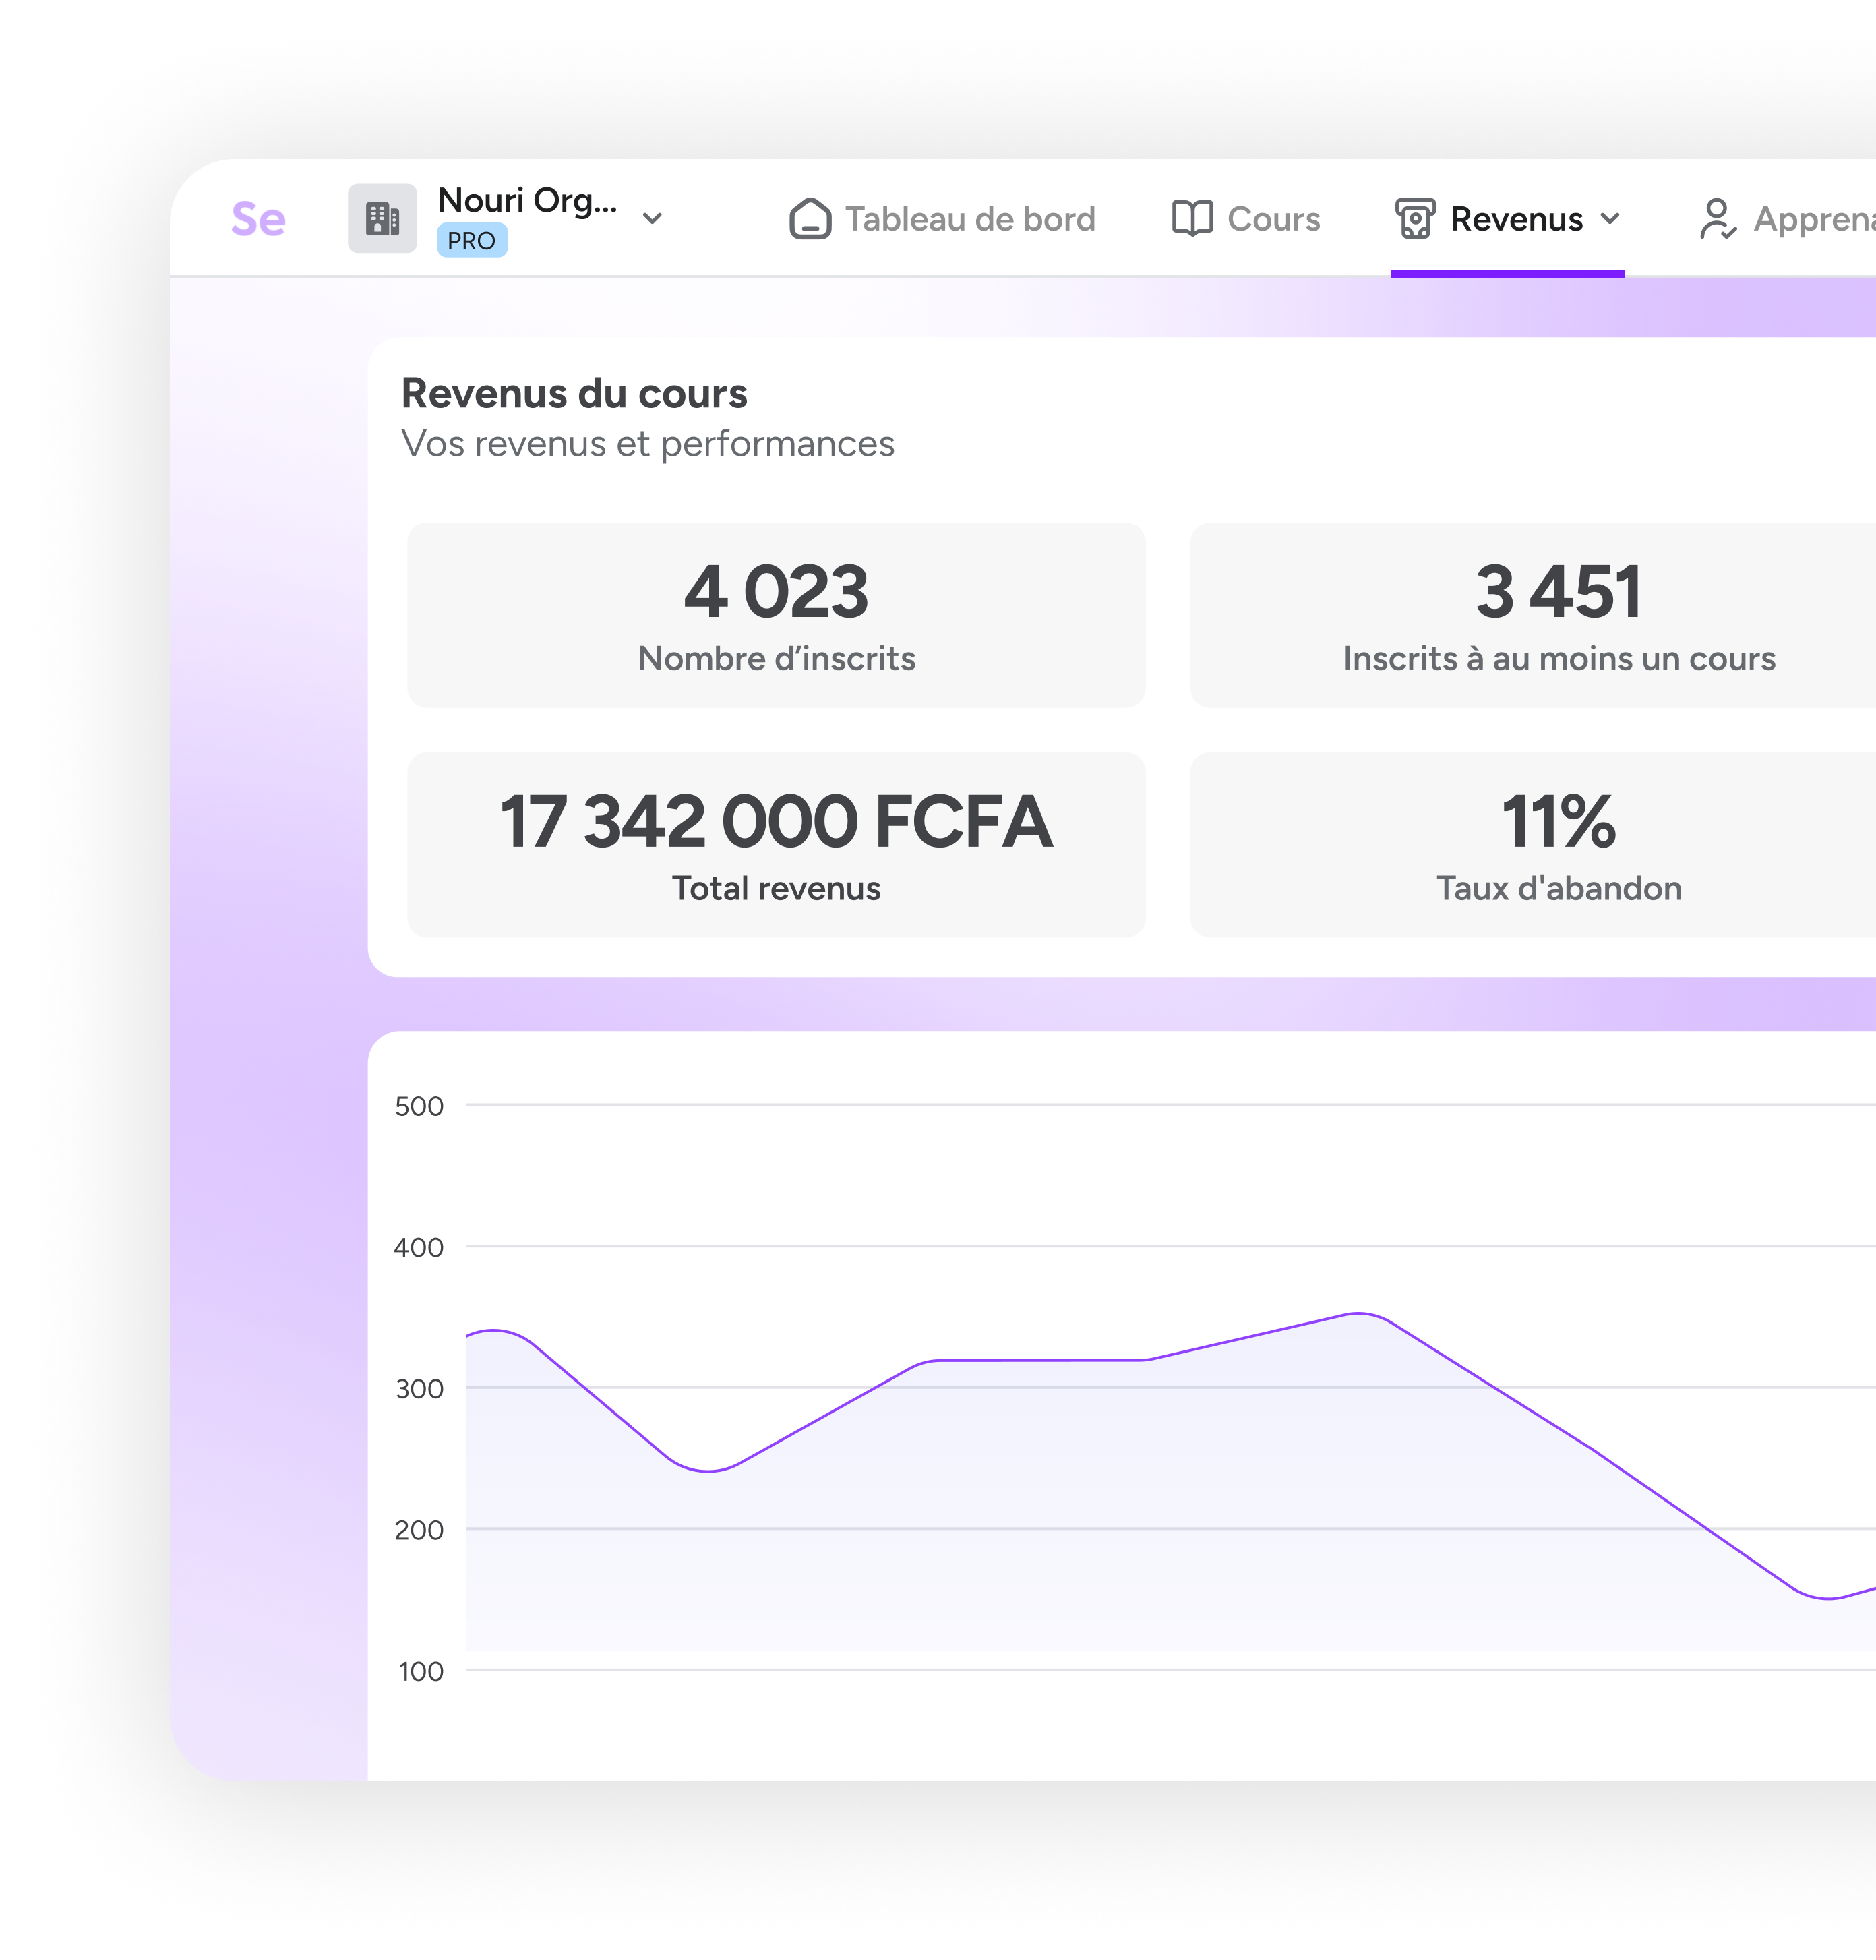Open the Nouri Org... organization switcher
This screenshot has width=1876, height=1960.
(527, 201)
